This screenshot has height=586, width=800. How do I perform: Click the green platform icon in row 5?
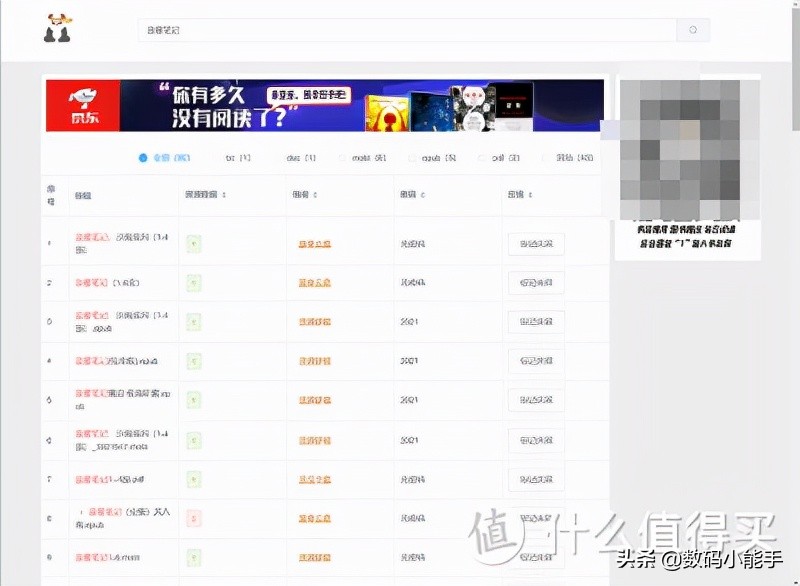(x=193, y=400)
